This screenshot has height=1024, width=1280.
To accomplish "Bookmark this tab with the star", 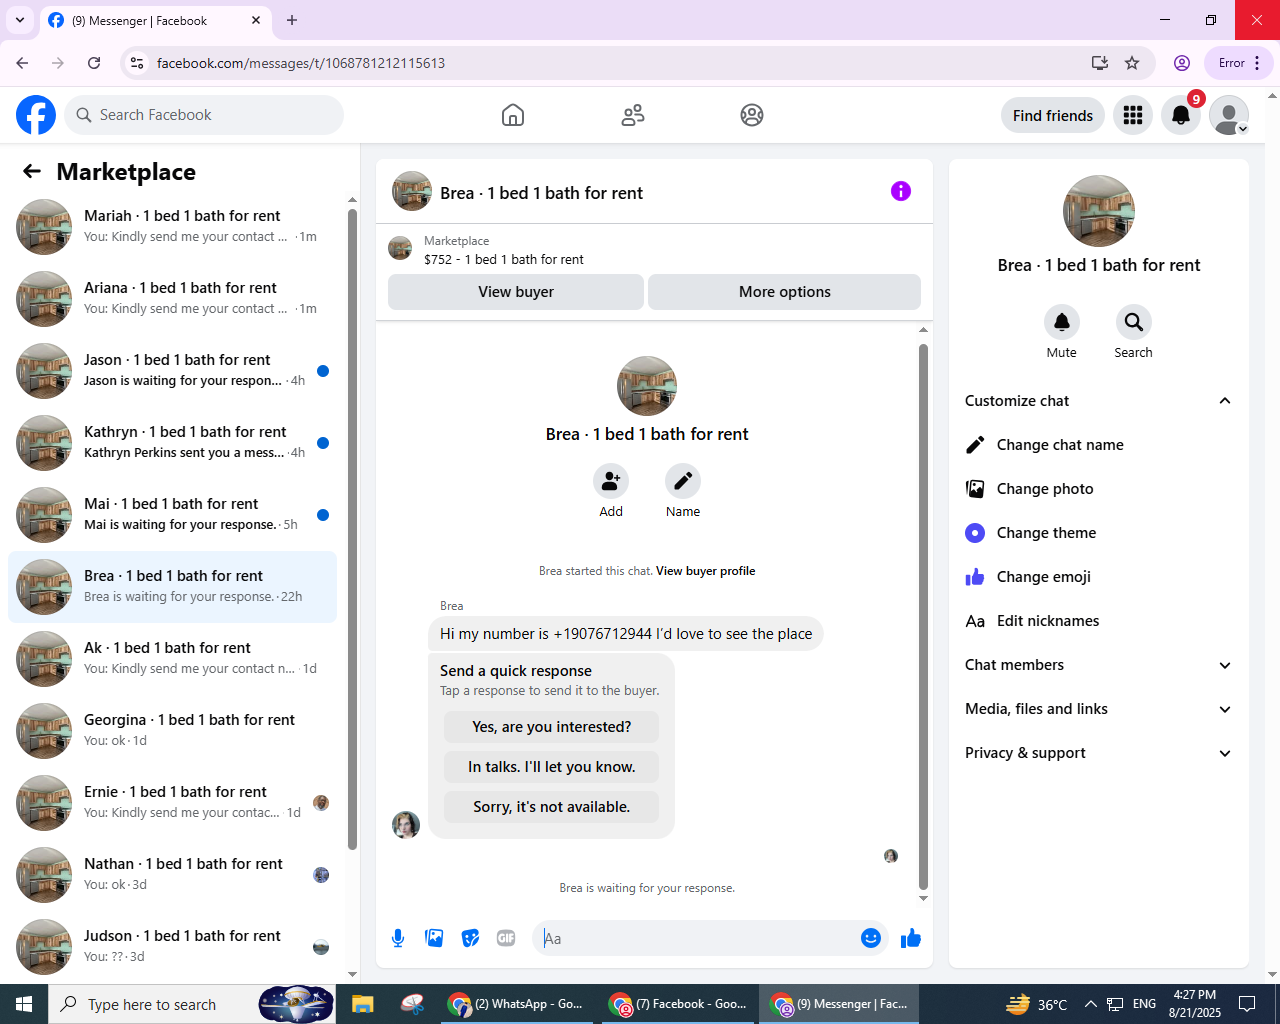I will click(1132, 63).
